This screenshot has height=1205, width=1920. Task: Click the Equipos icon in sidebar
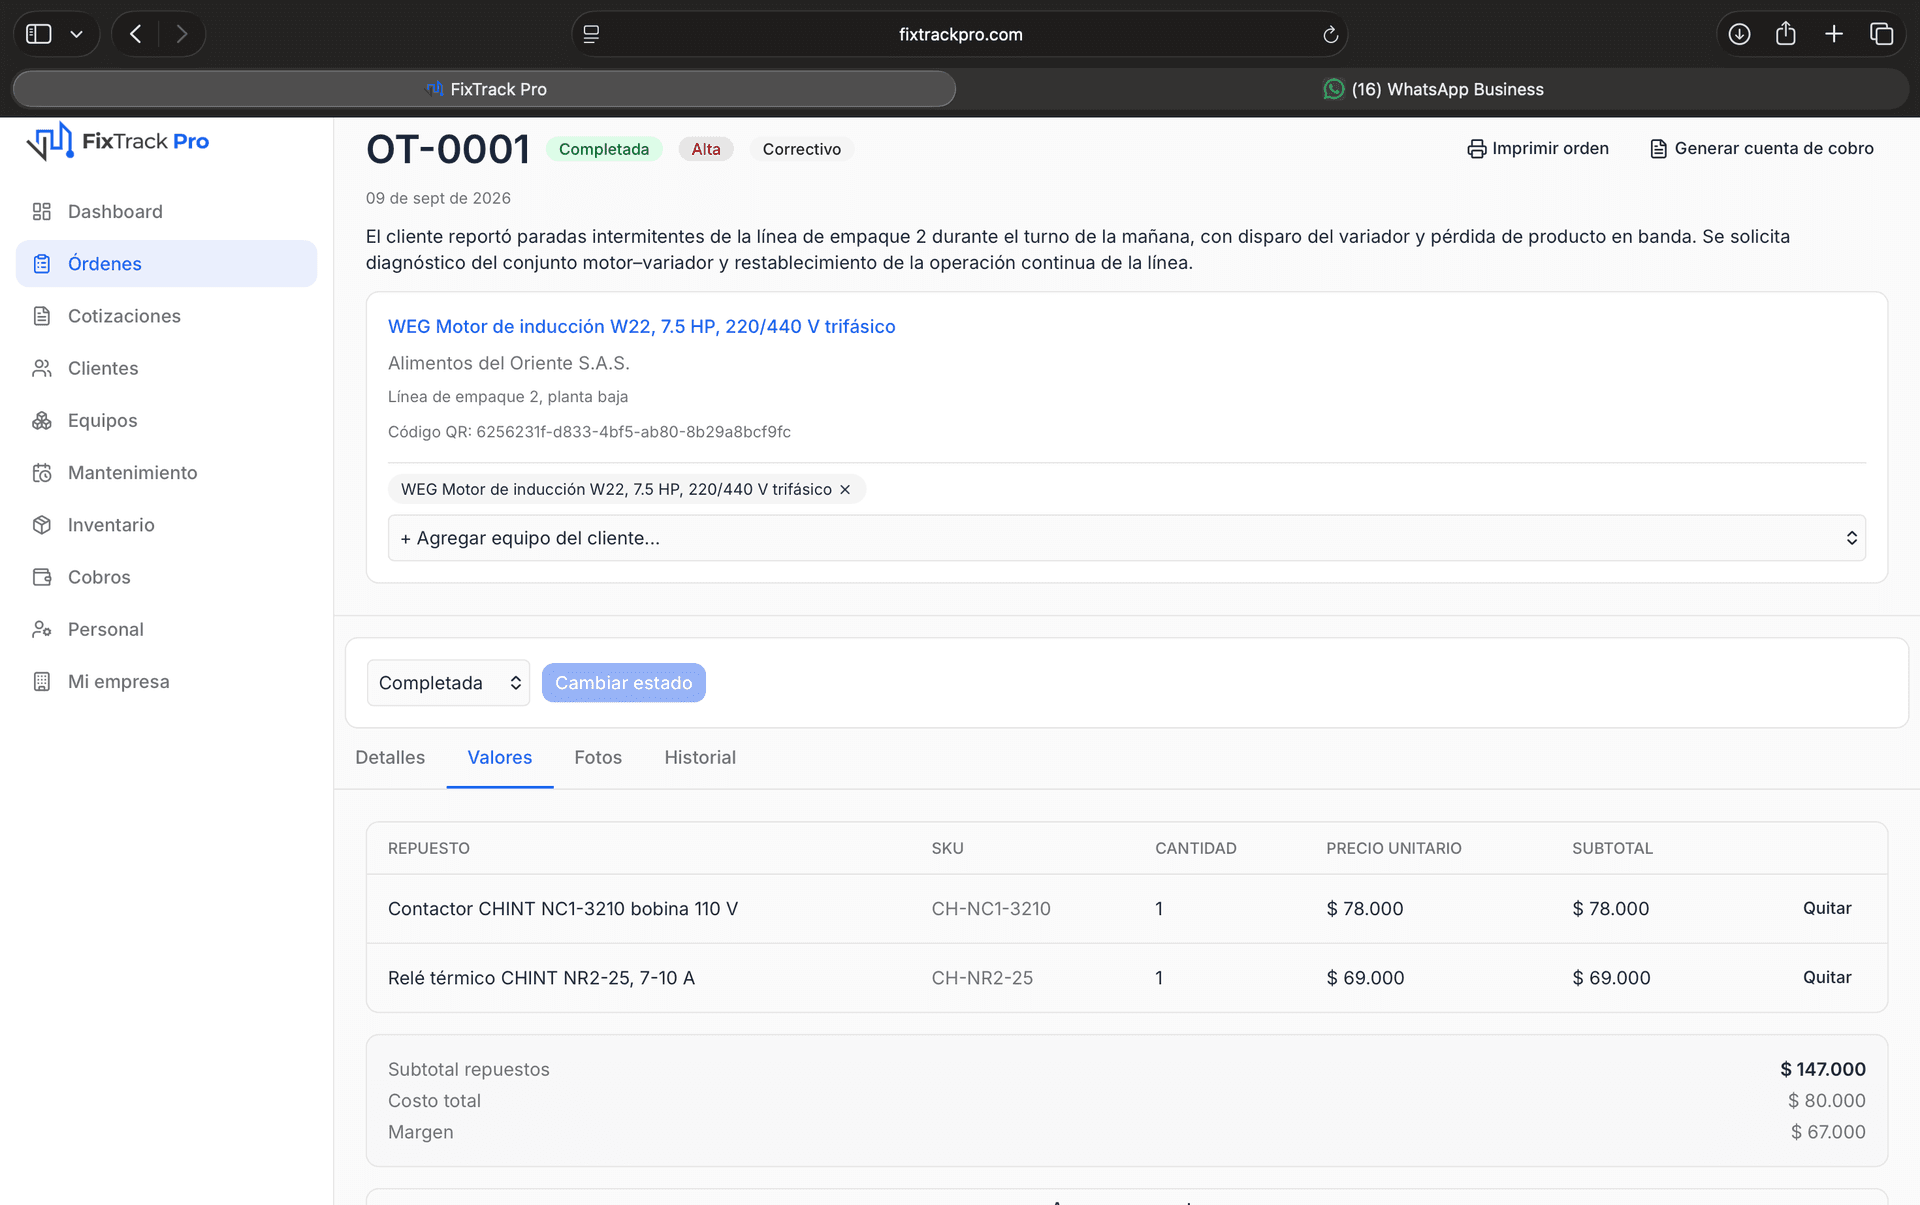pos(41,420)
